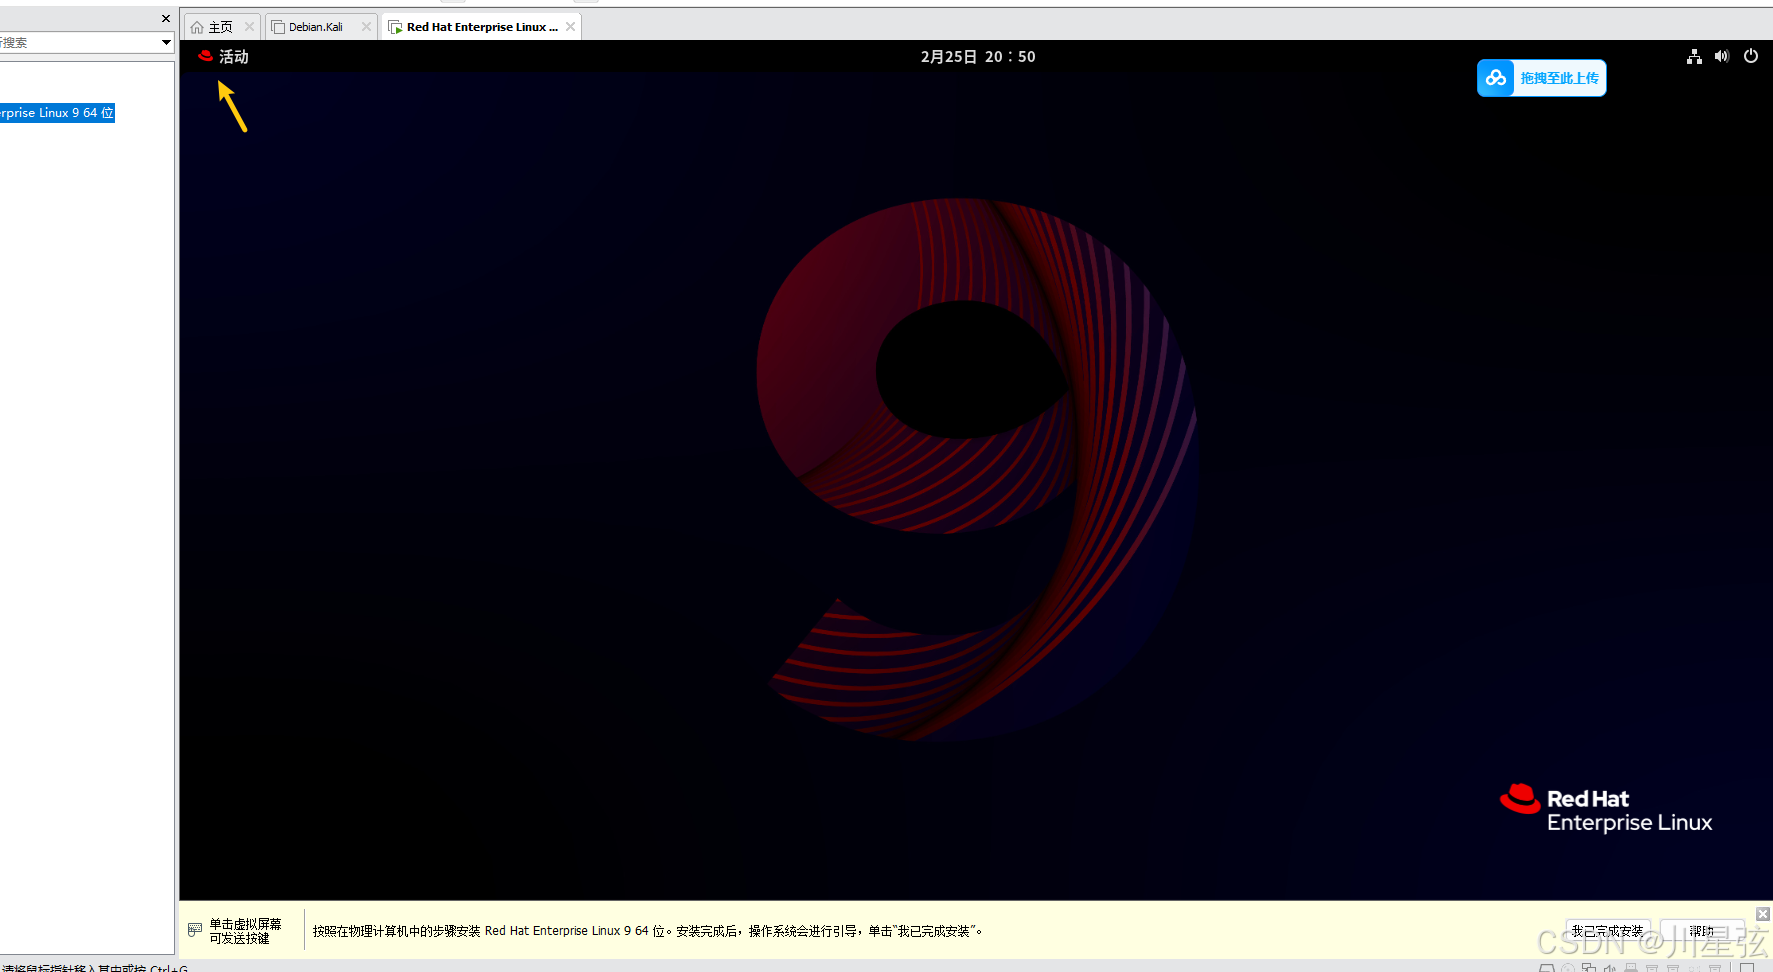Click 我已完成安装 button
The width and height of the screenshot is (1773, 972).
point(1607,931)
